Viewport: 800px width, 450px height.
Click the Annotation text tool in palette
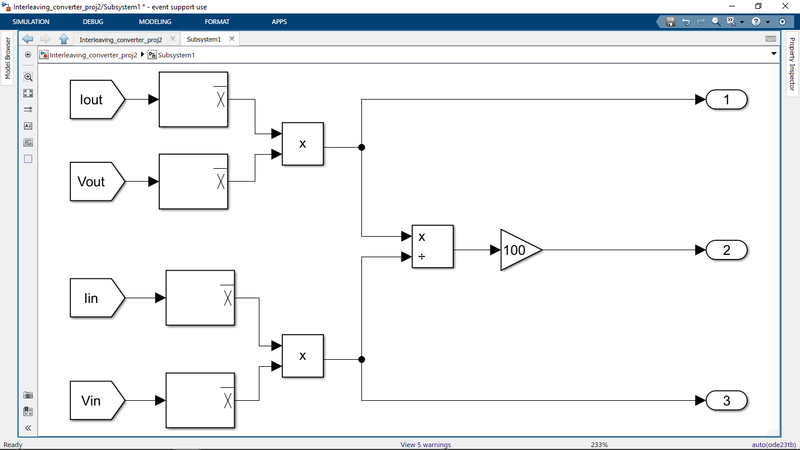click(28, 126)
